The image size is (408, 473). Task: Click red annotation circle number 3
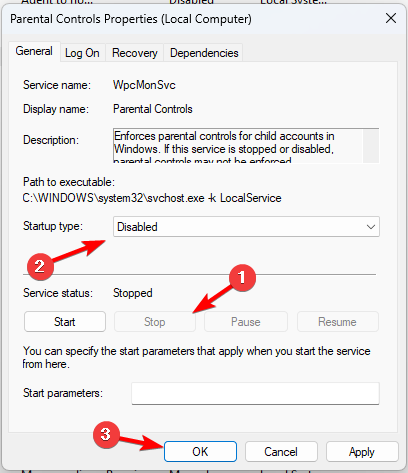click(x=106, y=435)
